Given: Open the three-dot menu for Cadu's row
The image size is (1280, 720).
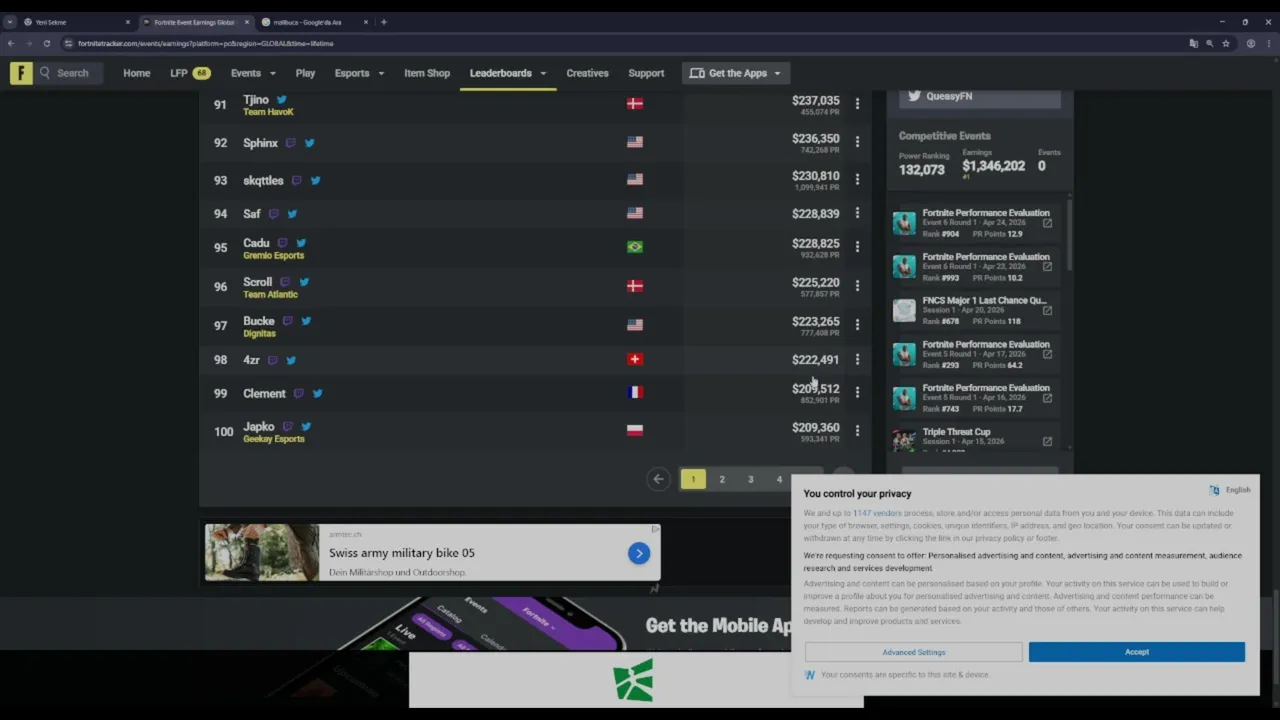Looking at the screenshot, I should point(857,246).
